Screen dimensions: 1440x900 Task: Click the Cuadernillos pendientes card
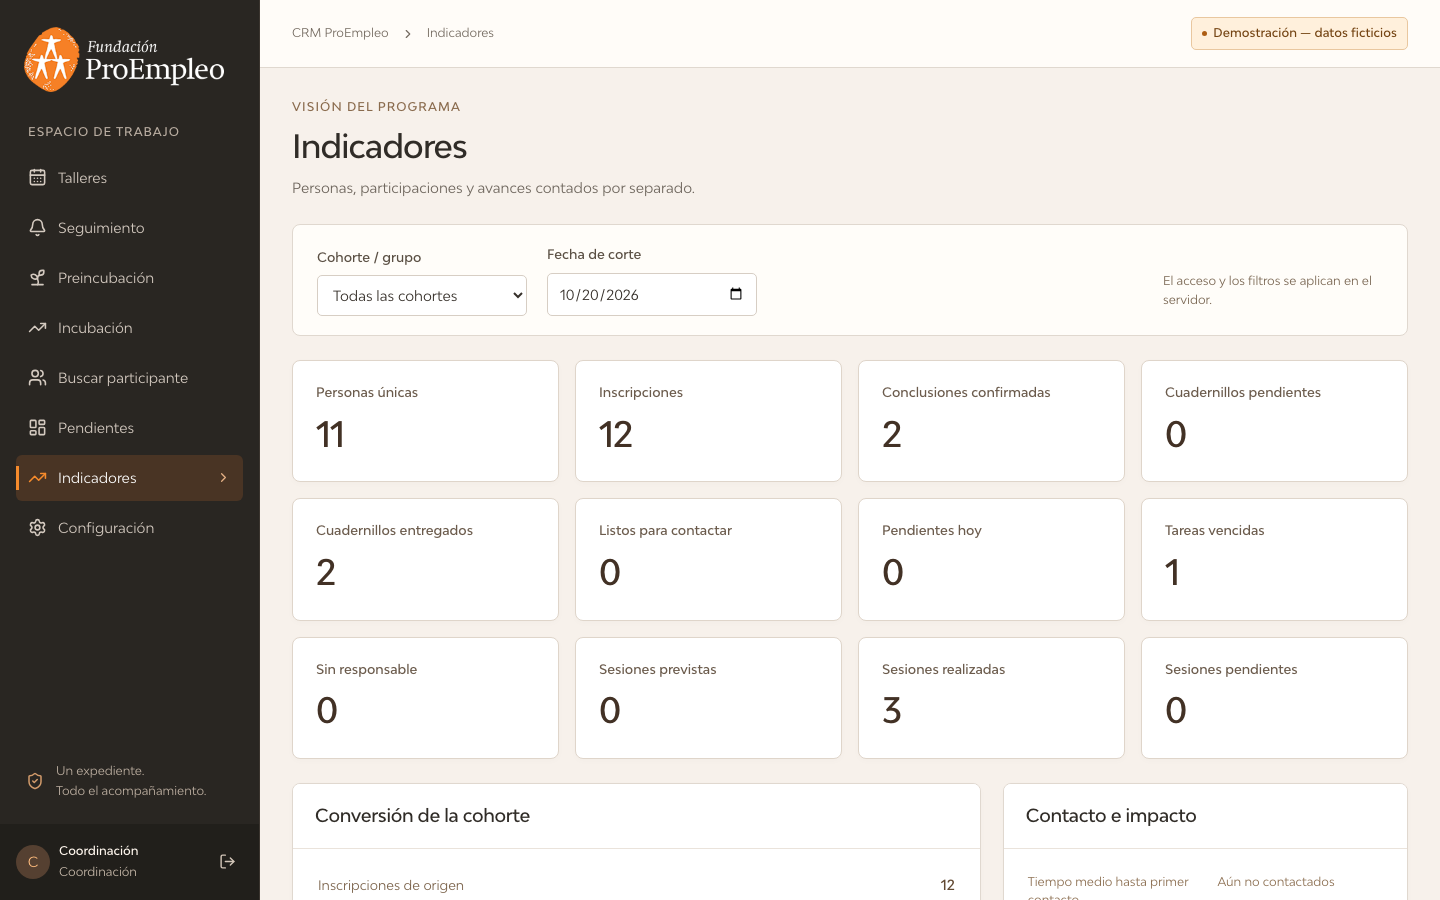coord(1274,421)
